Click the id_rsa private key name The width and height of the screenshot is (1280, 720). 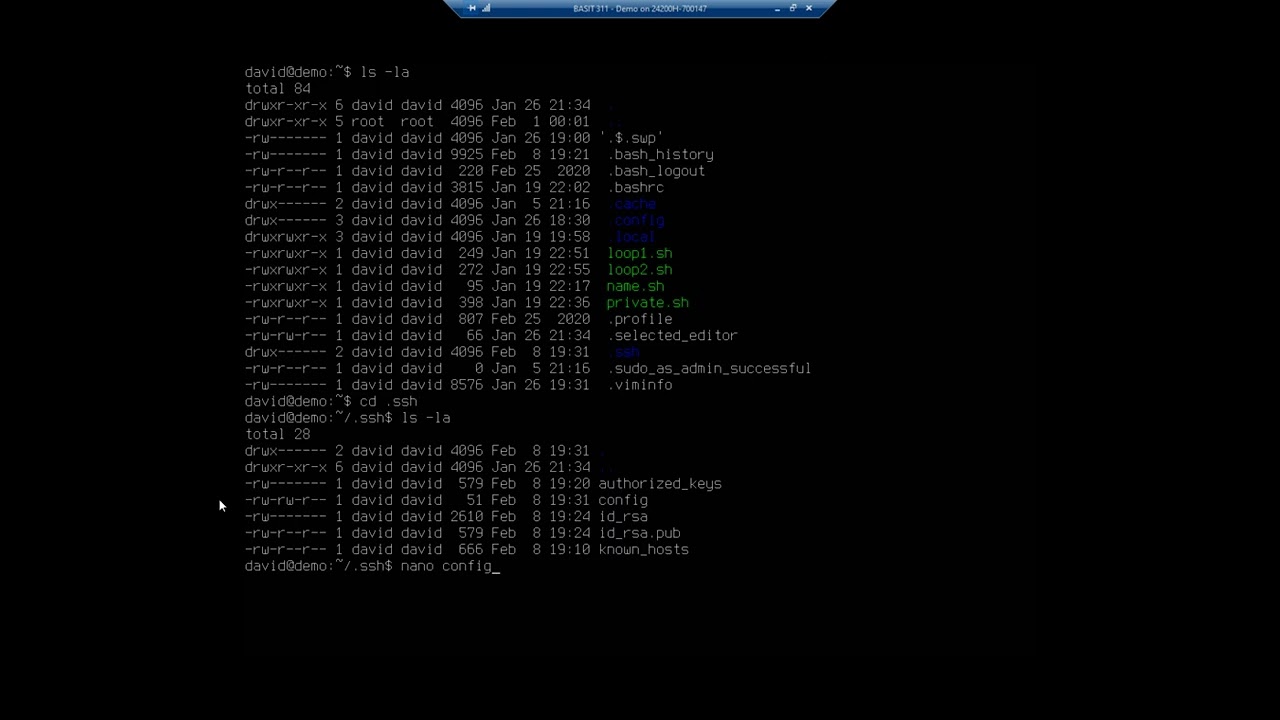tap(623, 517)
